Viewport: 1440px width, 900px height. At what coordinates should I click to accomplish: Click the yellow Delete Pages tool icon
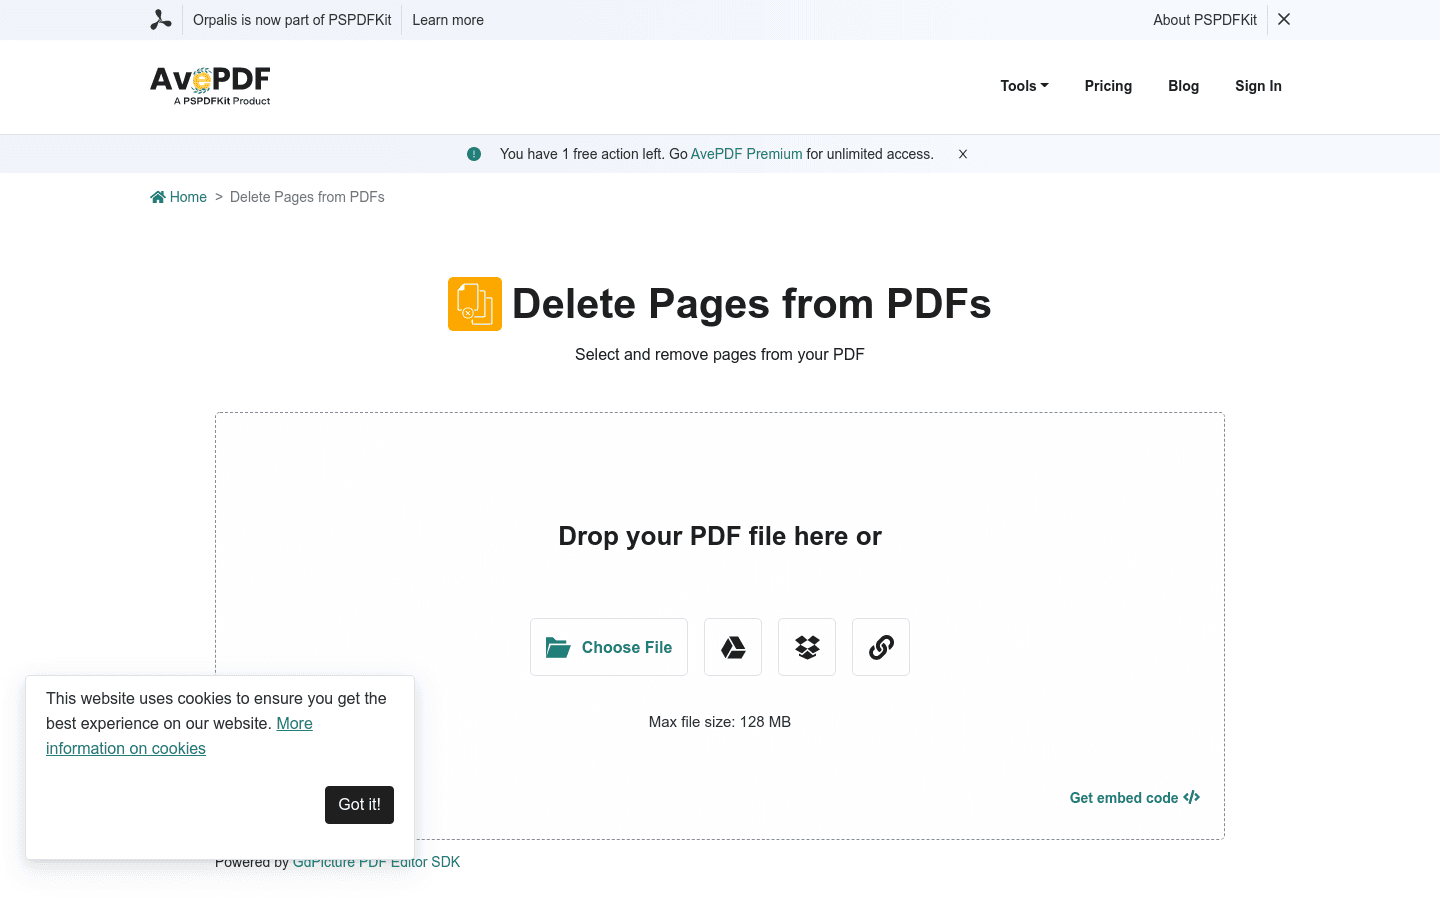pyautogui.click(x=474, y=303)
